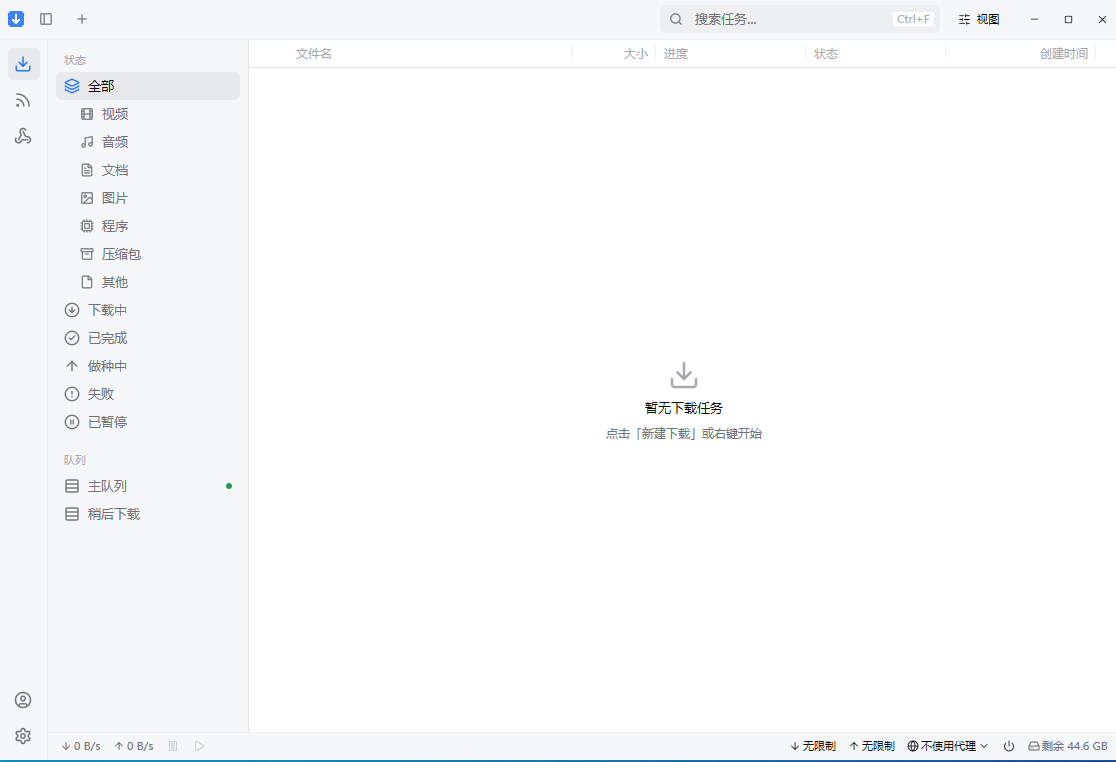Click the 暂无下载任务 message
Screen dimensions: 1116x762
(684, 408)
